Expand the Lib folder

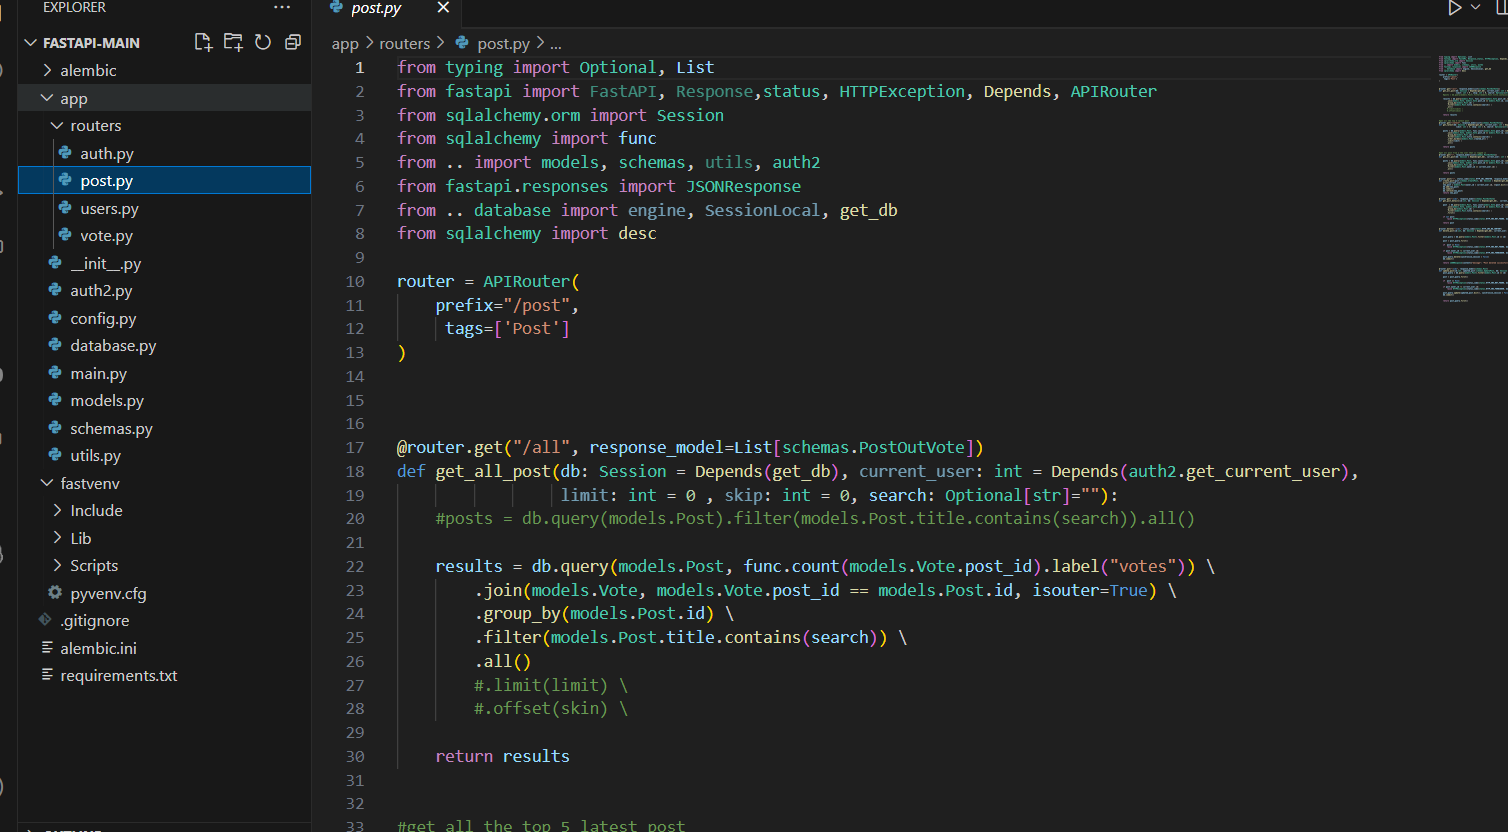[57, 538]
